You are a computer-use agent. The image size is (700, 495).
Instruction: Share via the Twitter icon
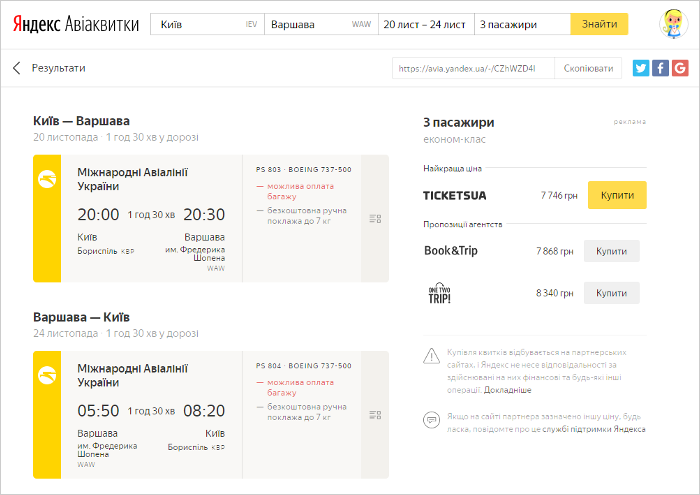click(641, 68)
